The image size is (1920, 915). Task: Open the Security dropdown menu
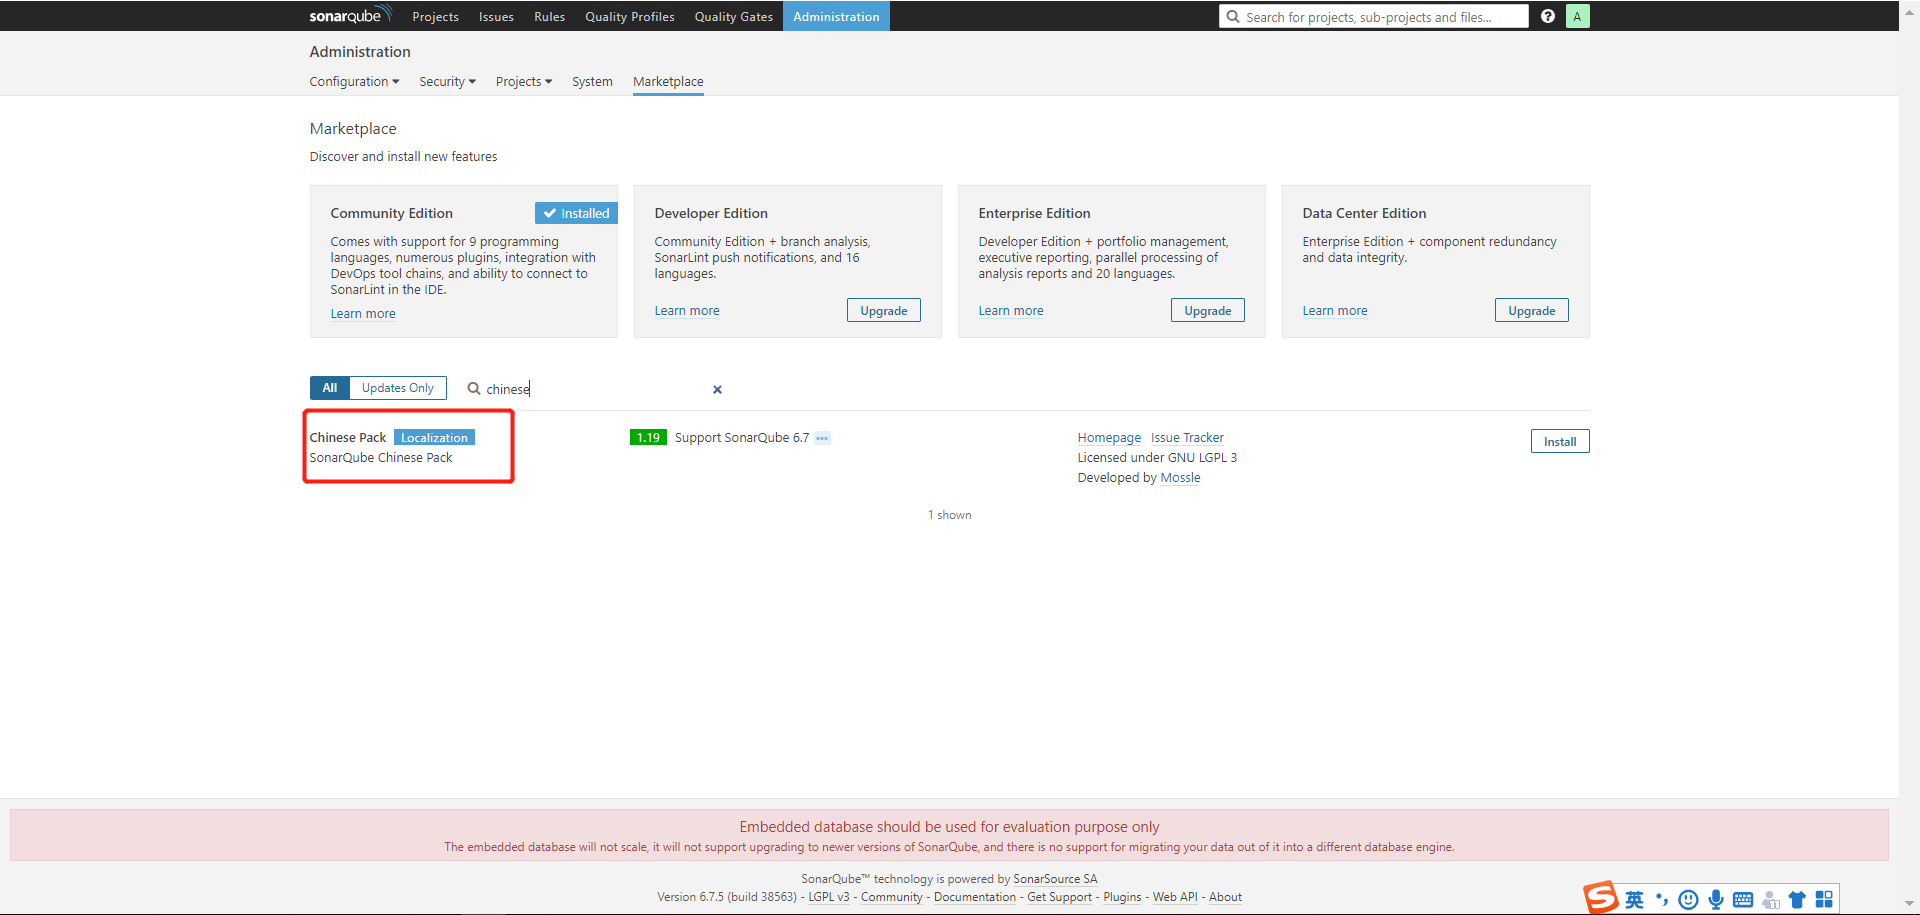pyautogui.click(x=447, y=81)
